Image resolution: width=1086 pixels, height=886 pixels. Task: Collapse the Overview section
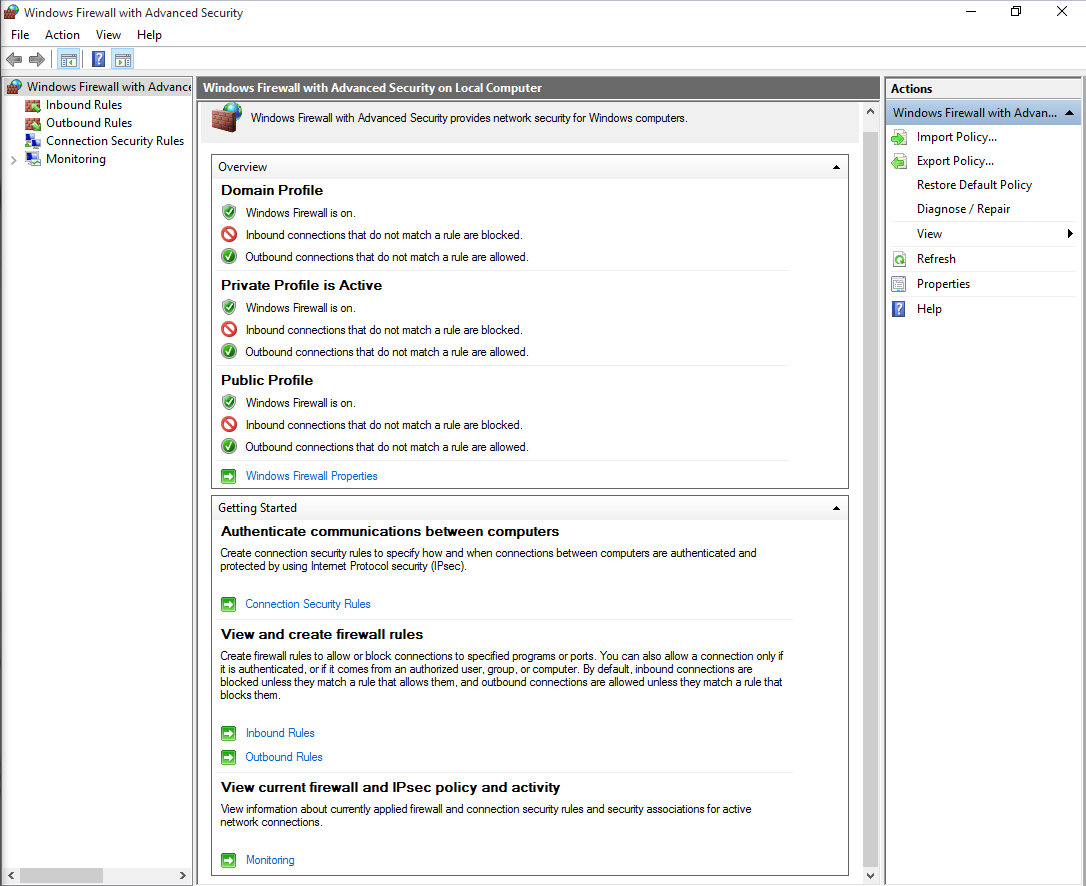836,167
